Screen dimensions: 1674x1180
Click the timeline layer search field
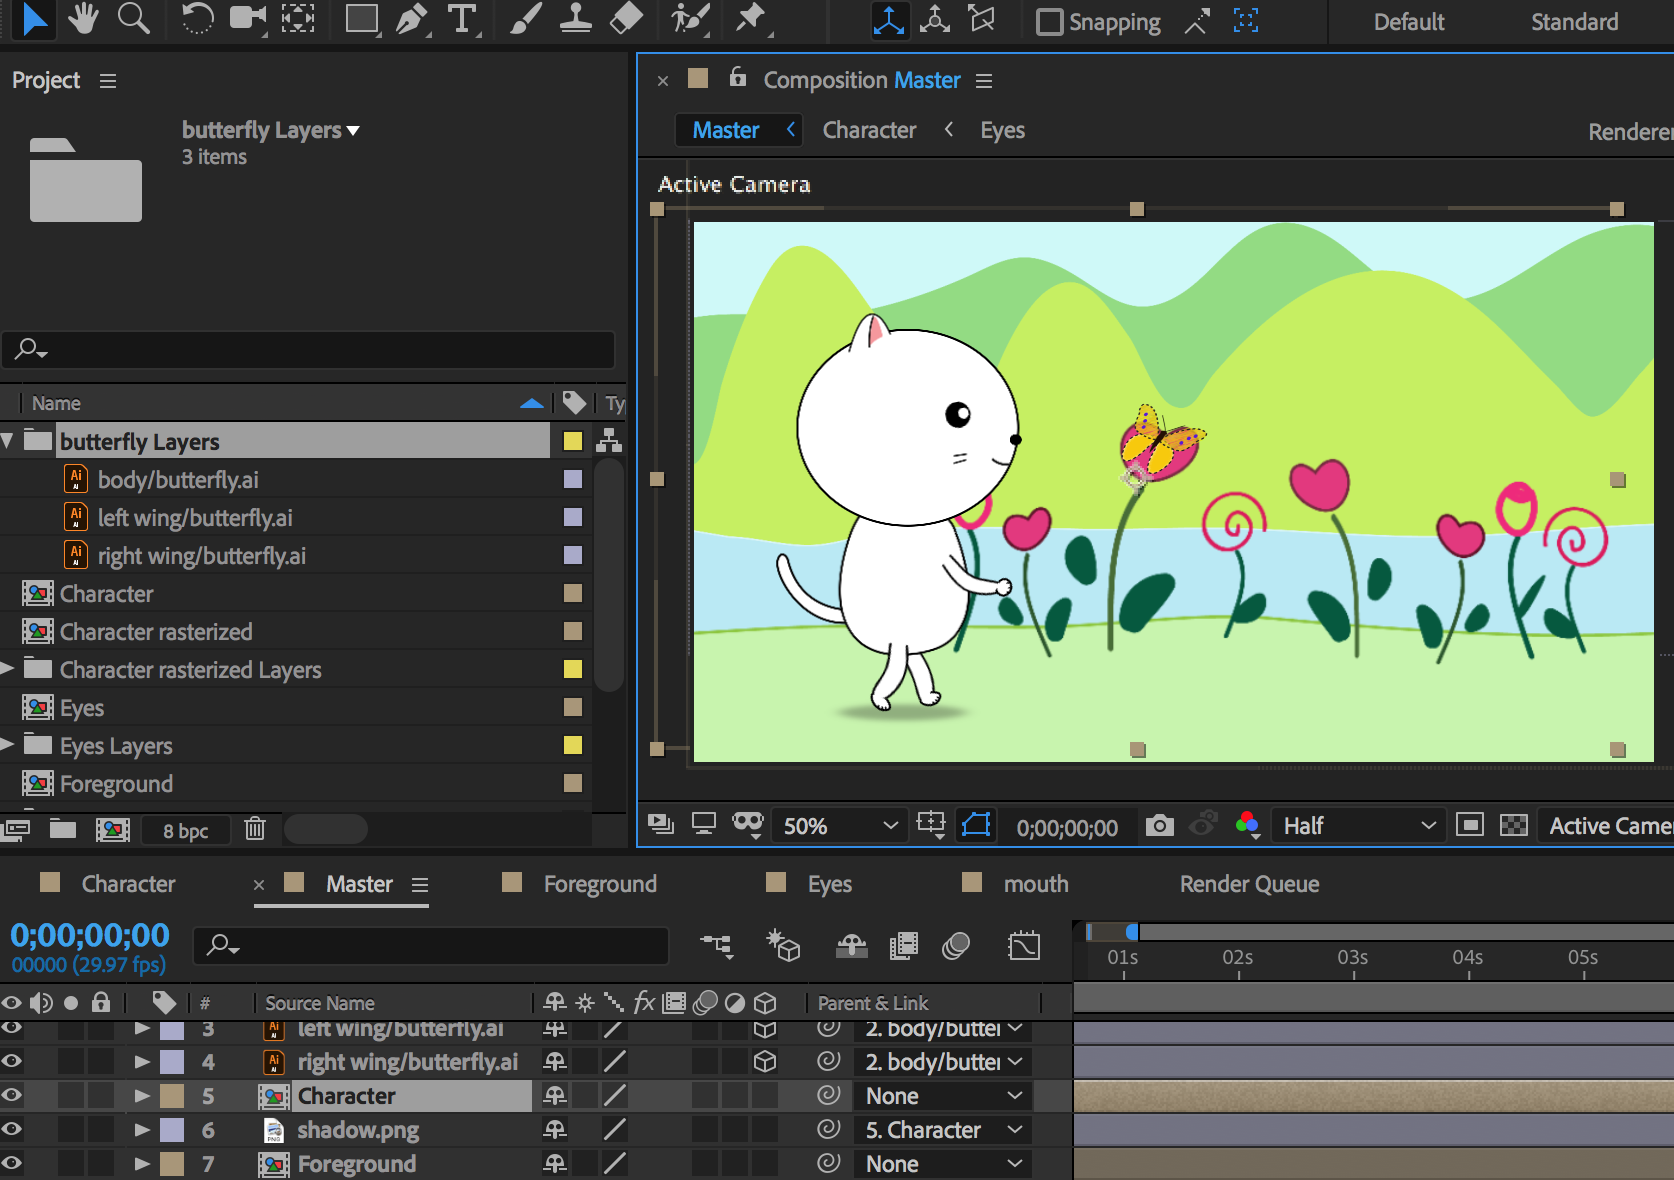(x=431, y=945)
